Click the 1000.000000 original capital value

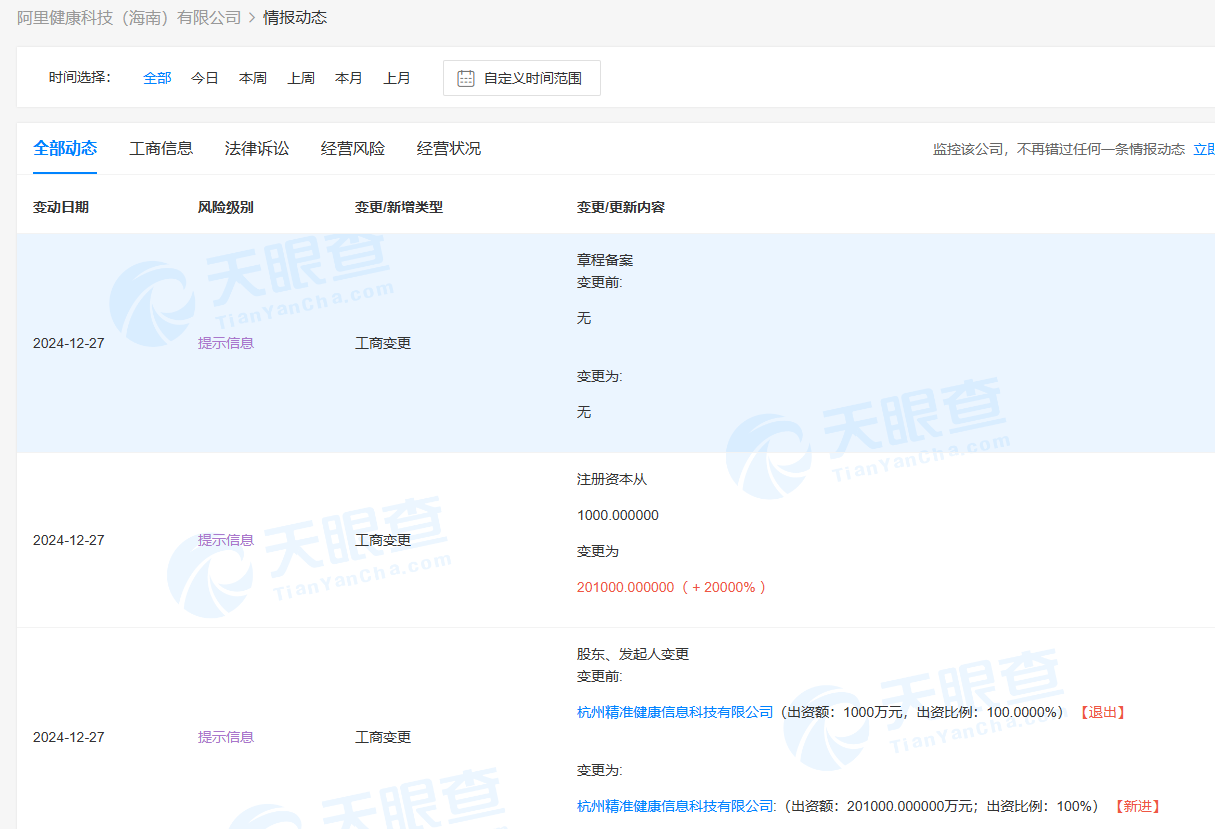coord(618,516)
